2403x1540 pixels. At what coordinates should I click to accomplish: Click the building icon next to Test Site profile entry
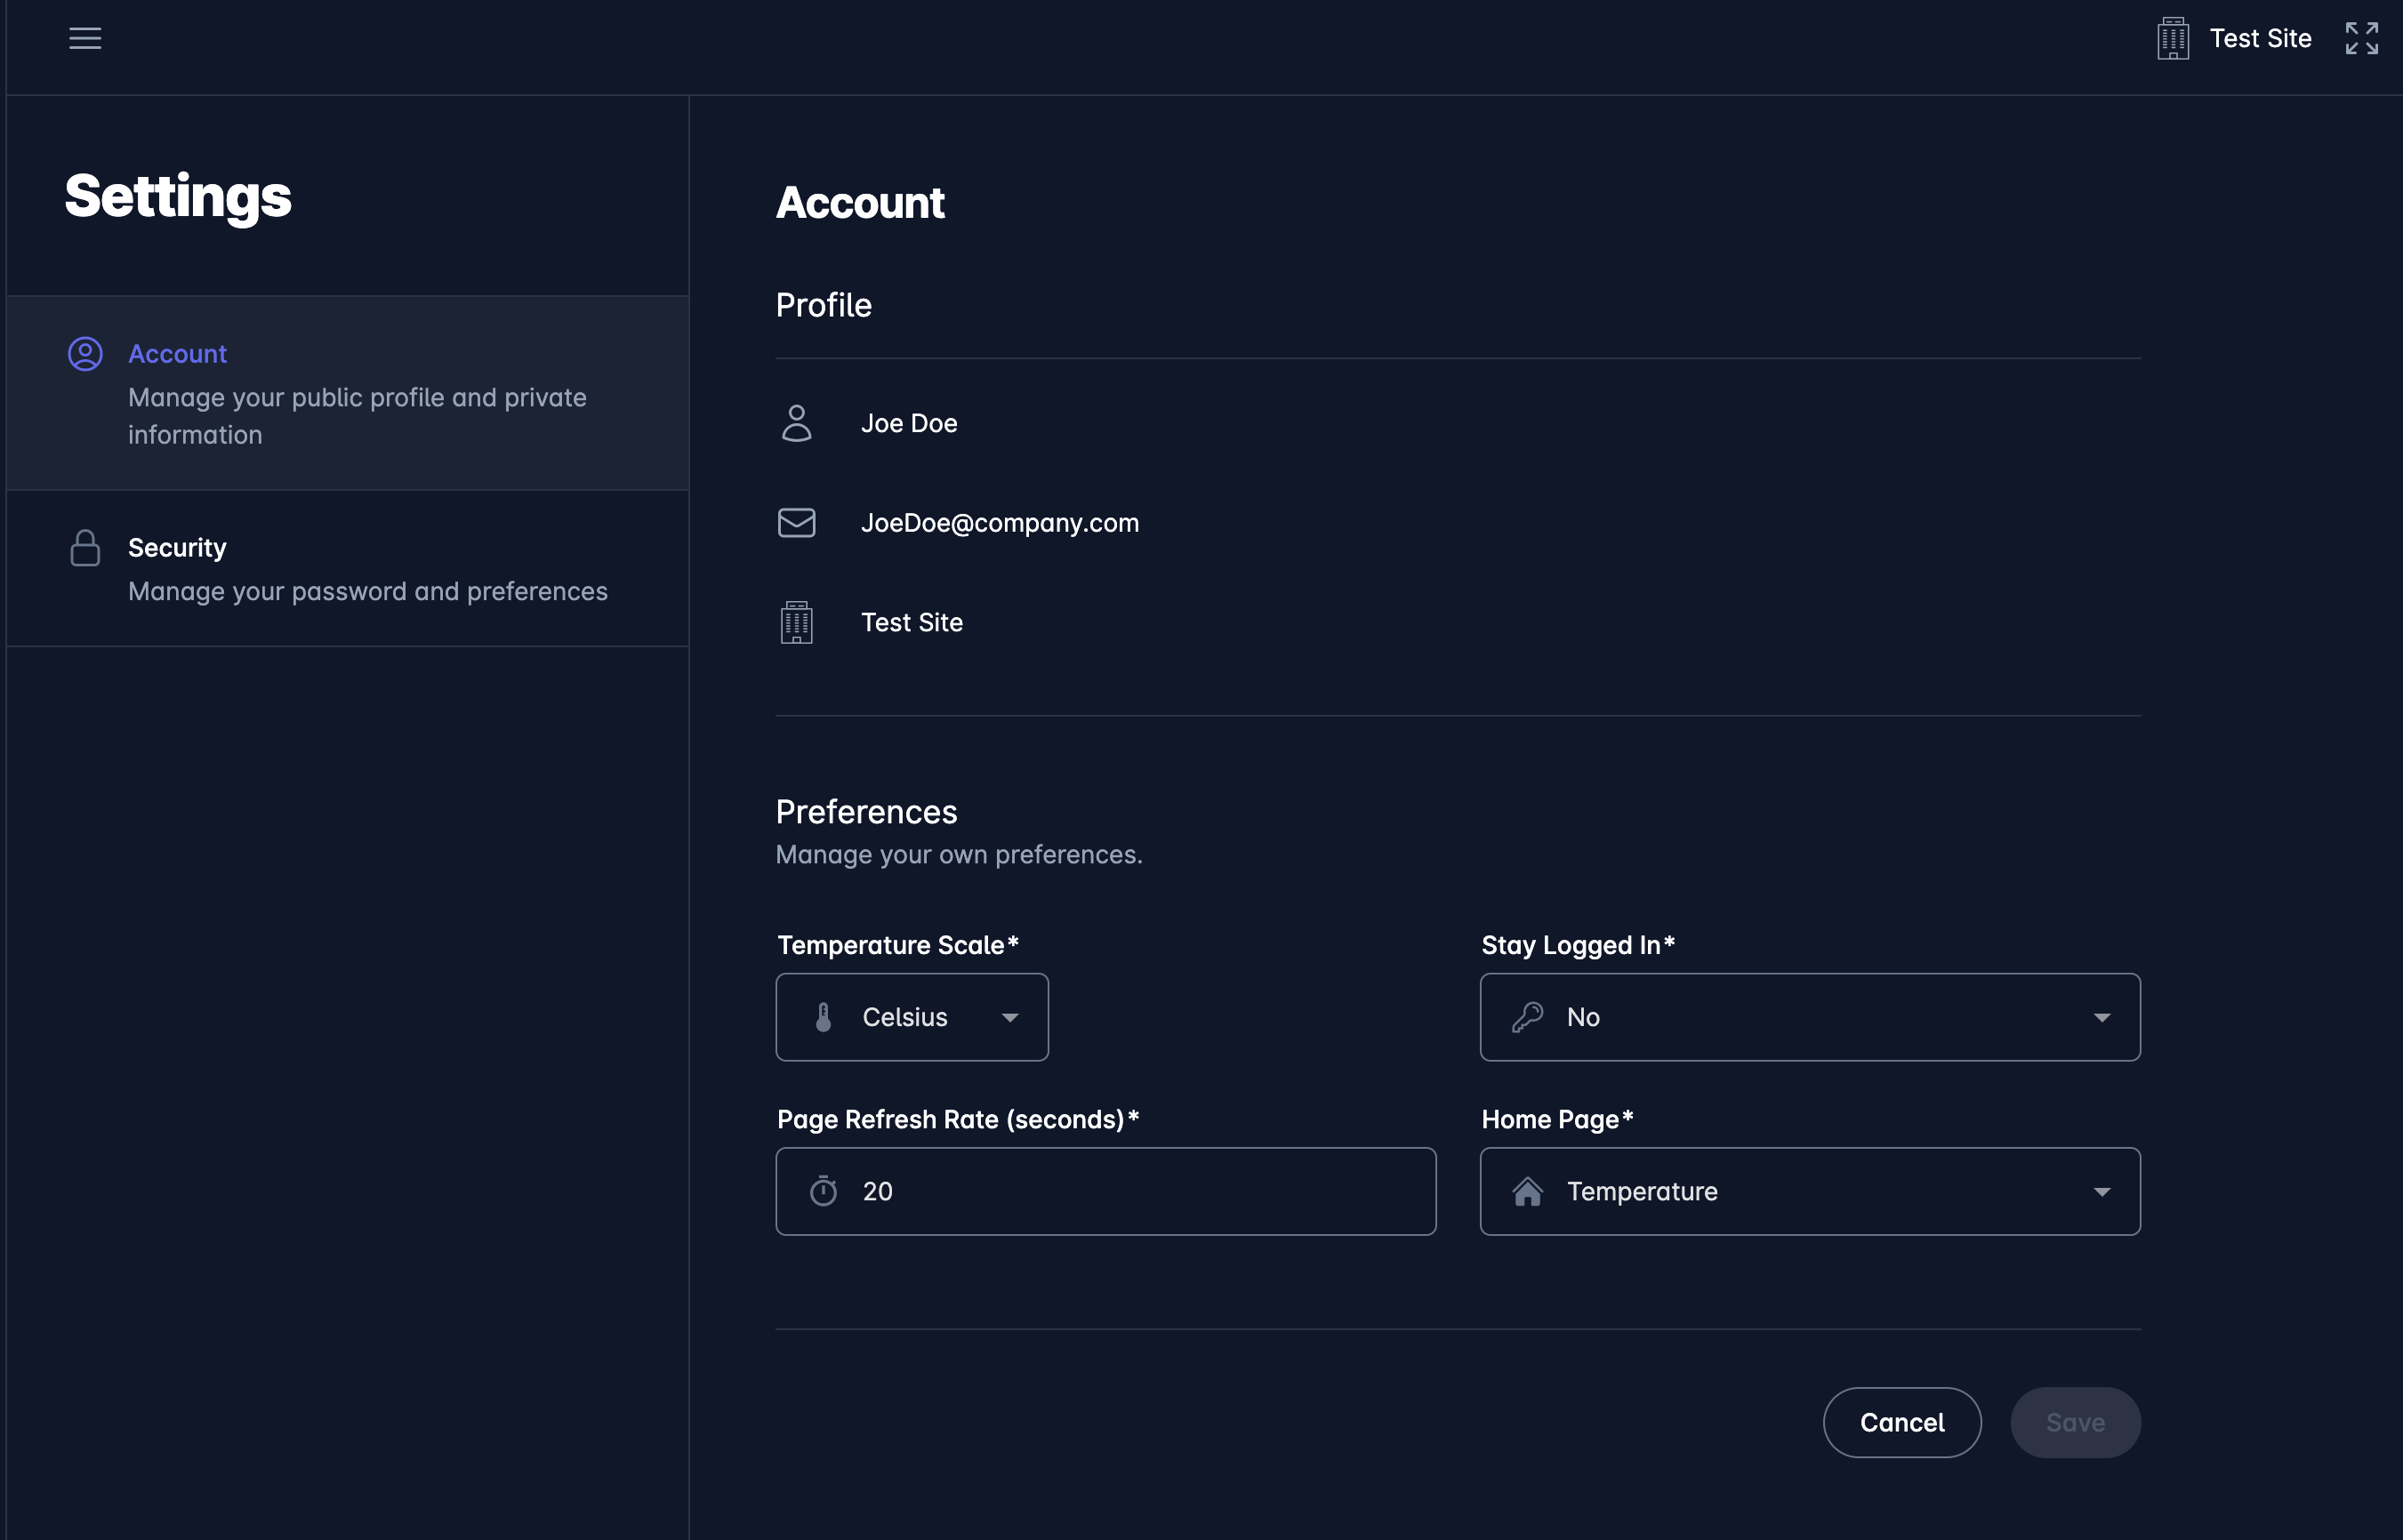click(x=796, y=621)
